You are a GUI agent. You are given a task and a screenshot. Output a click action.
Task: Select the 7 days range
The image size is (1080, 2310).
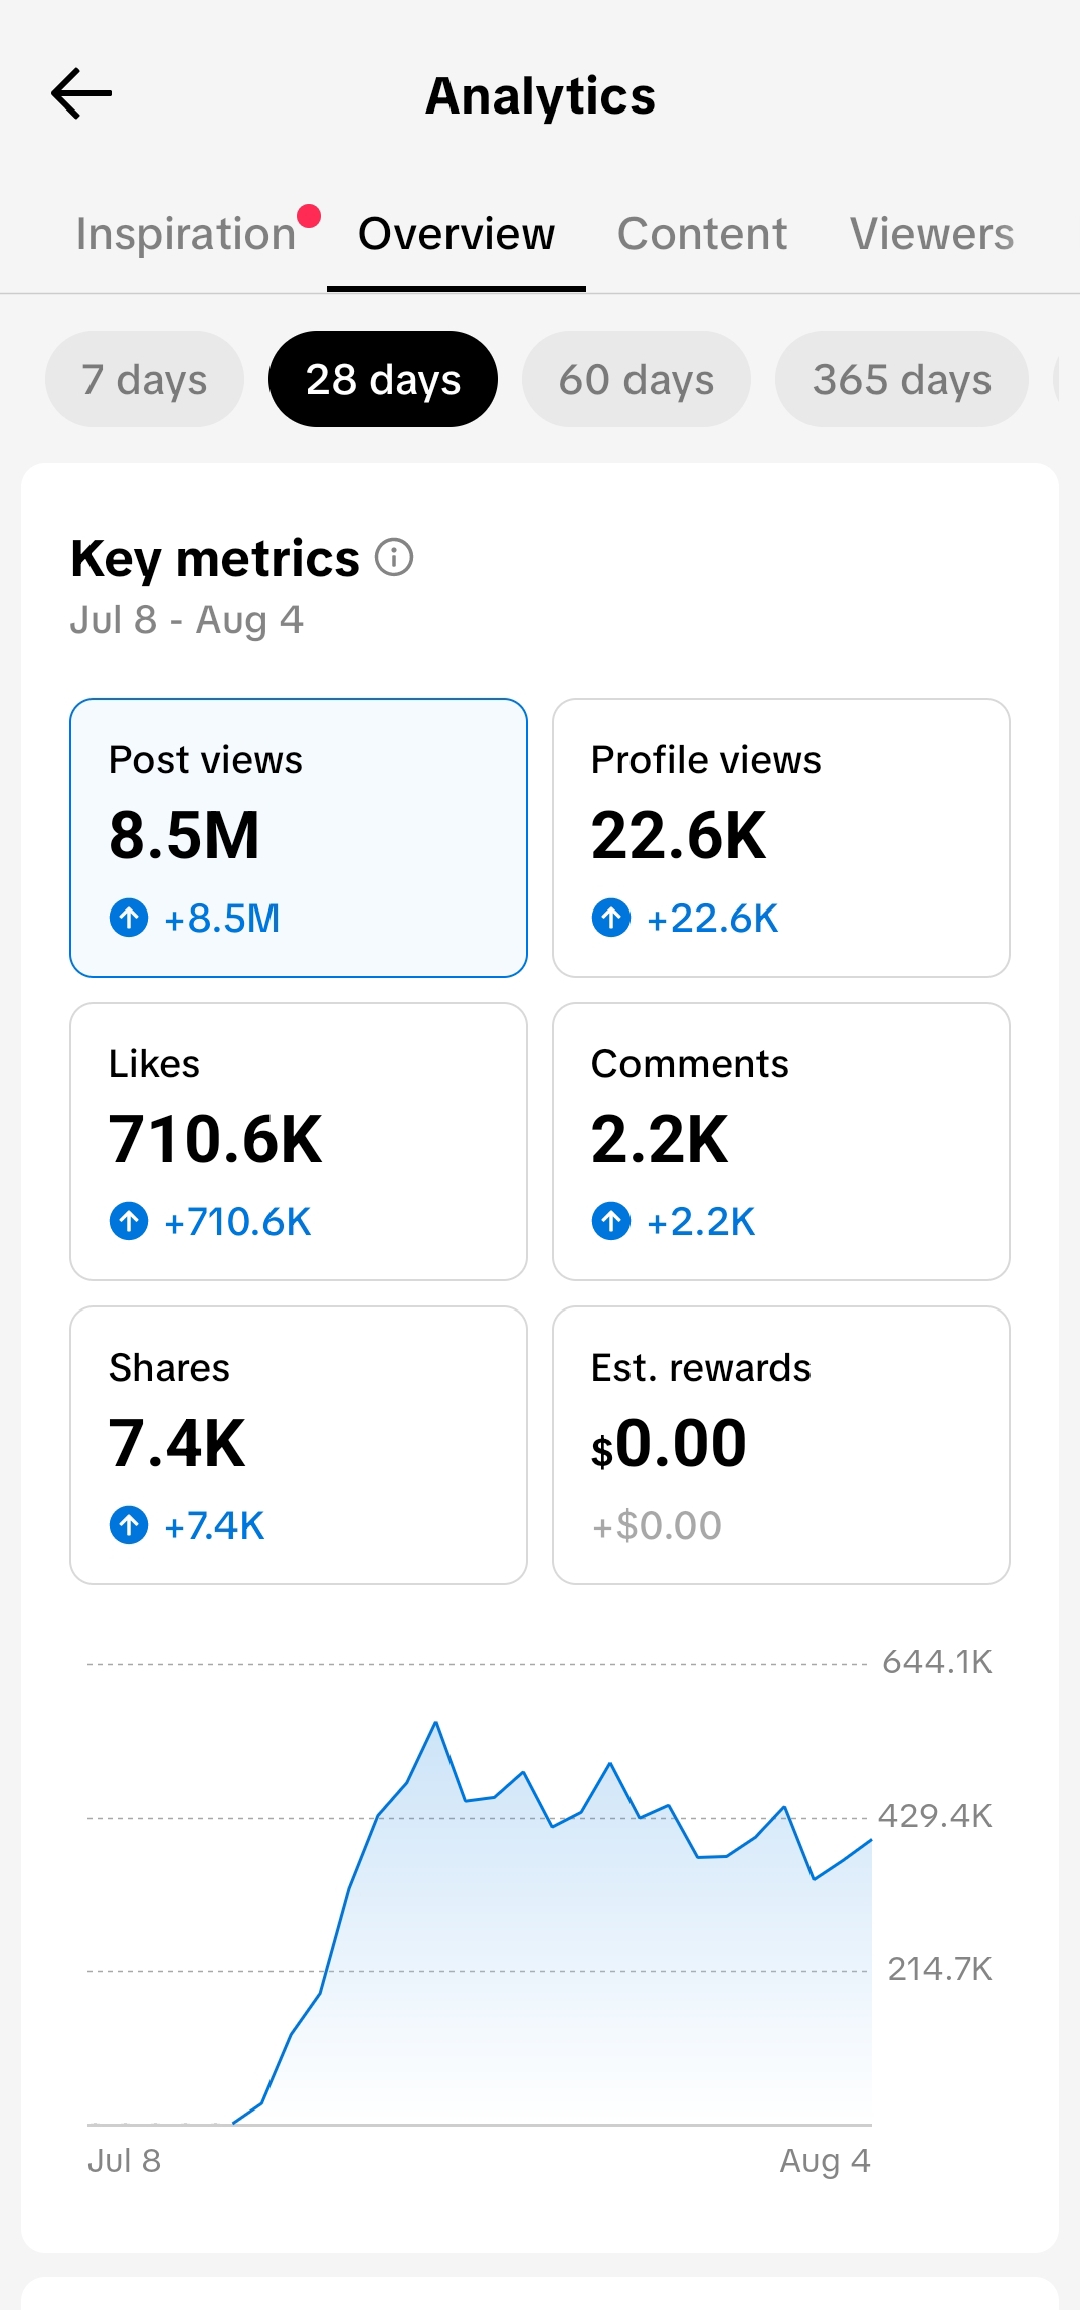144,379
